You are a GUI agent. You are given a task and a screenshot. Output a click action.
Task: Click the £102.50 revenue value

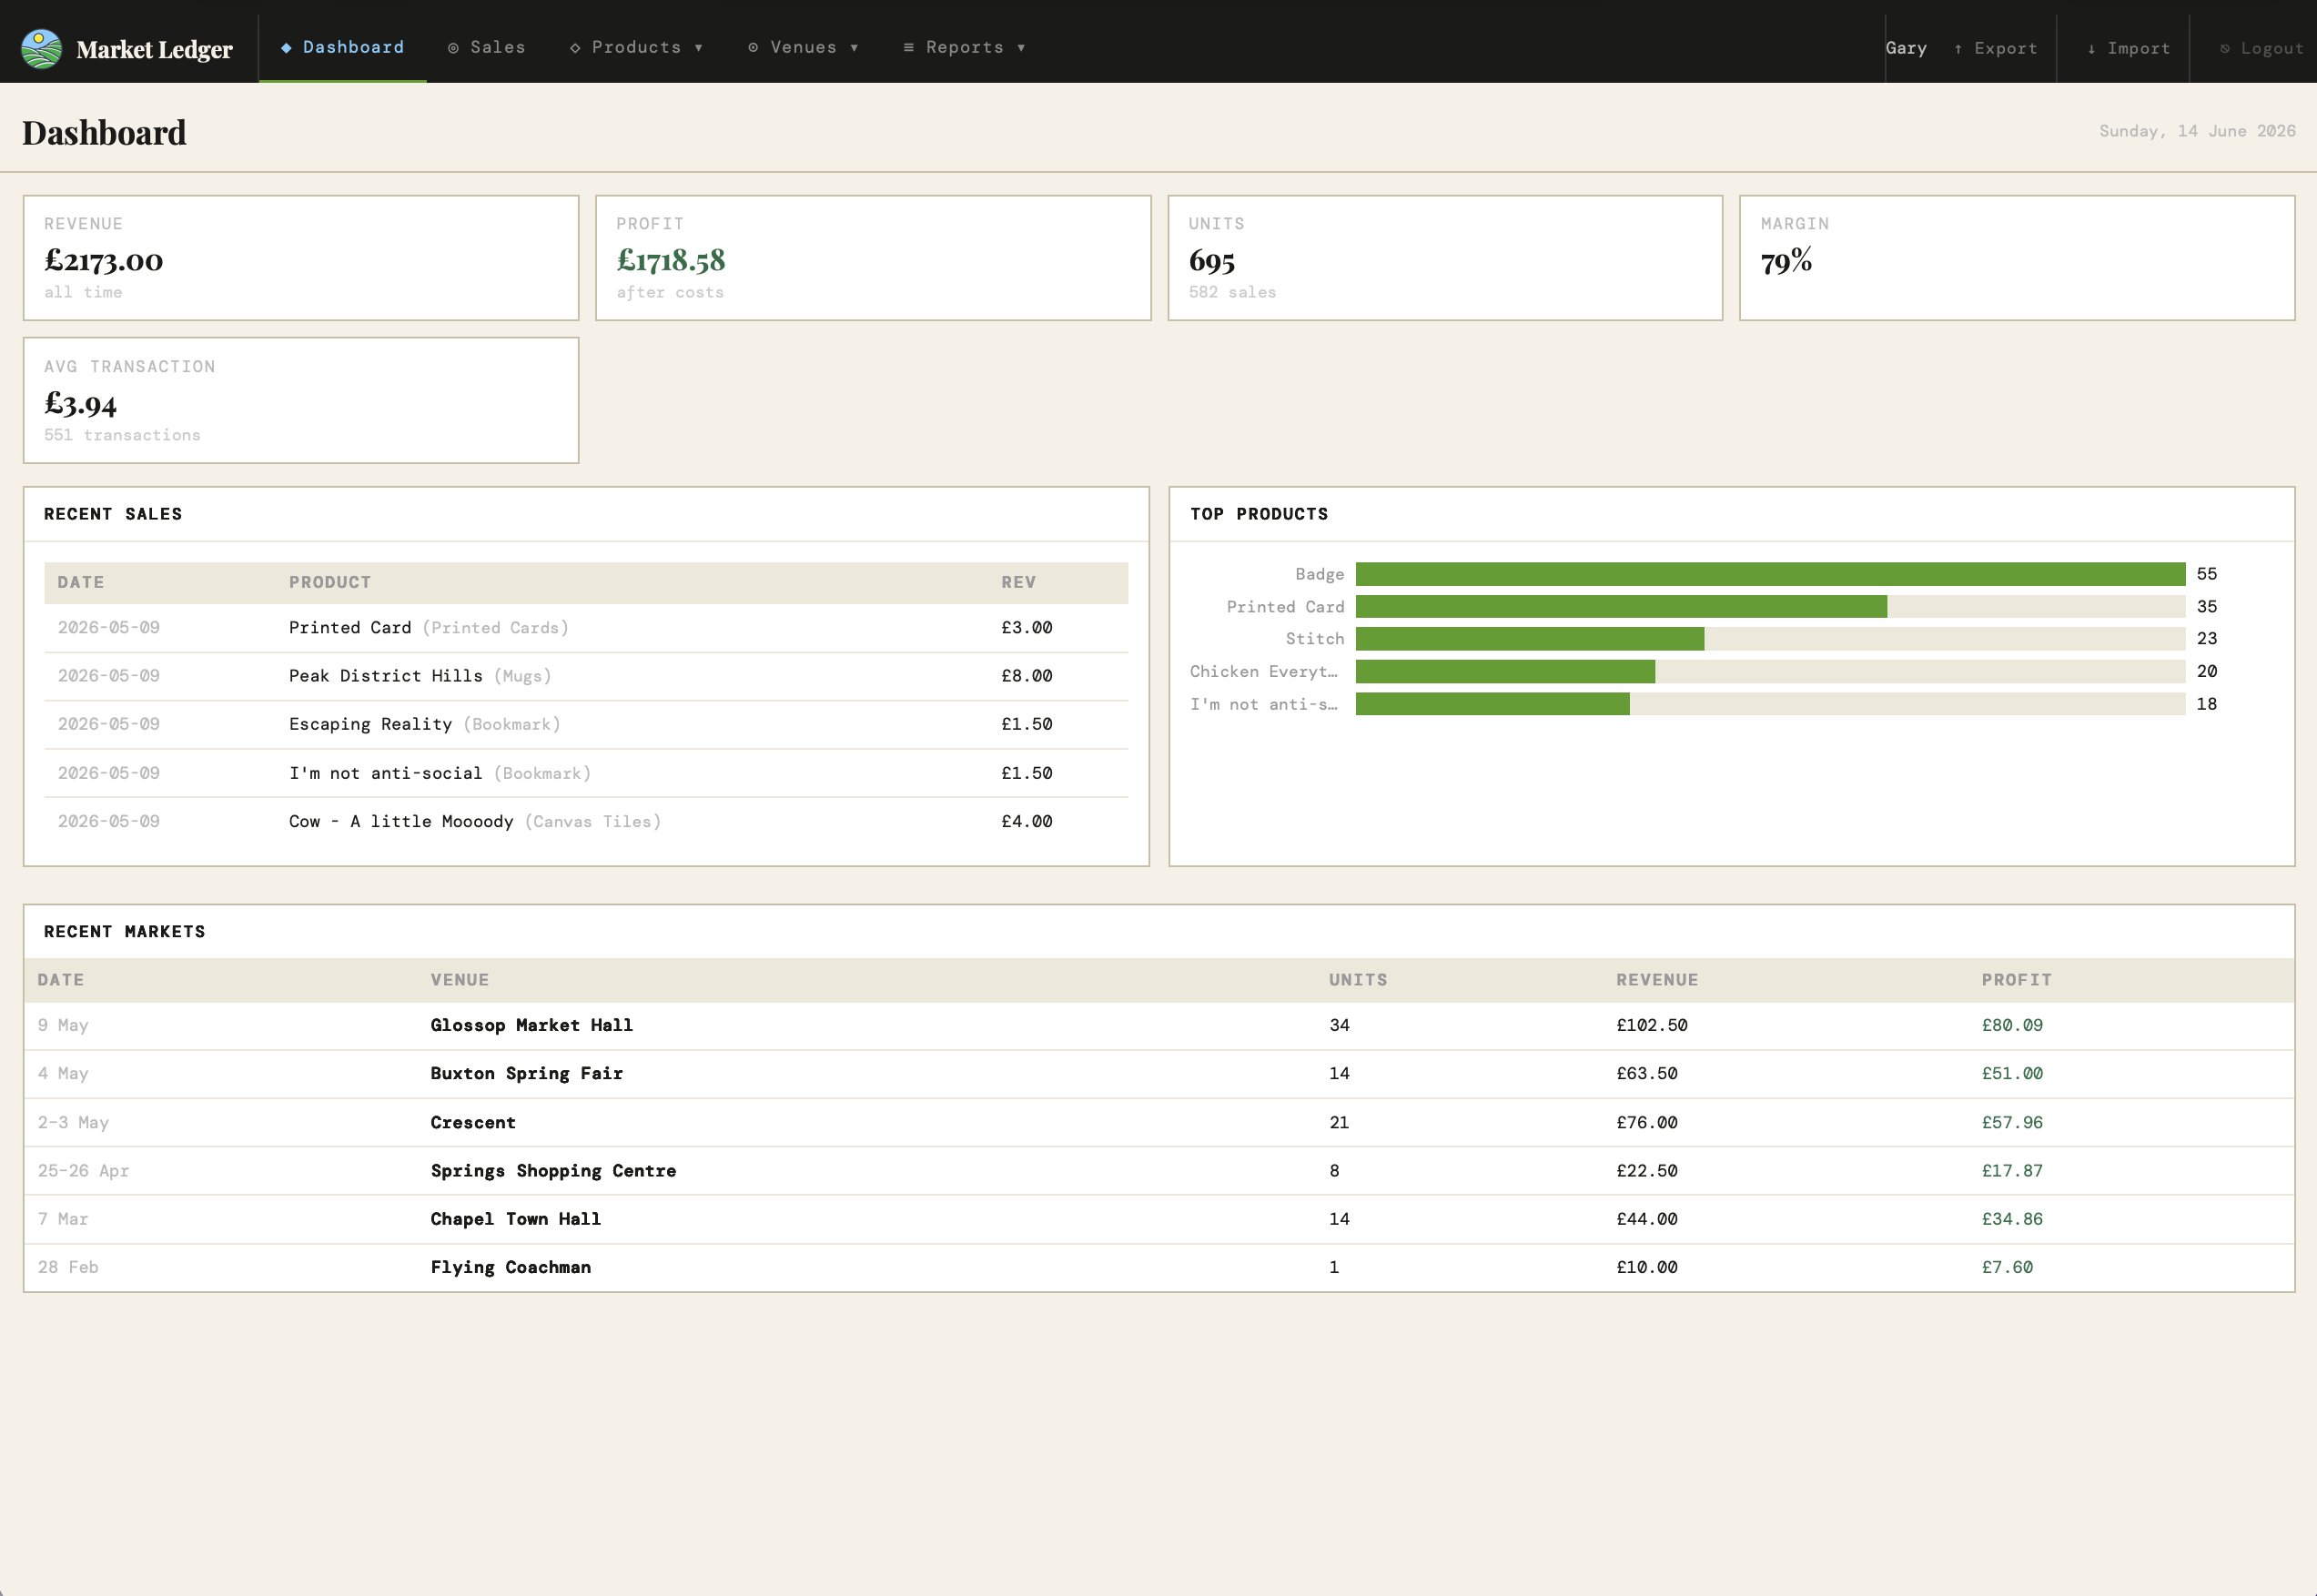point(1652,1025)
